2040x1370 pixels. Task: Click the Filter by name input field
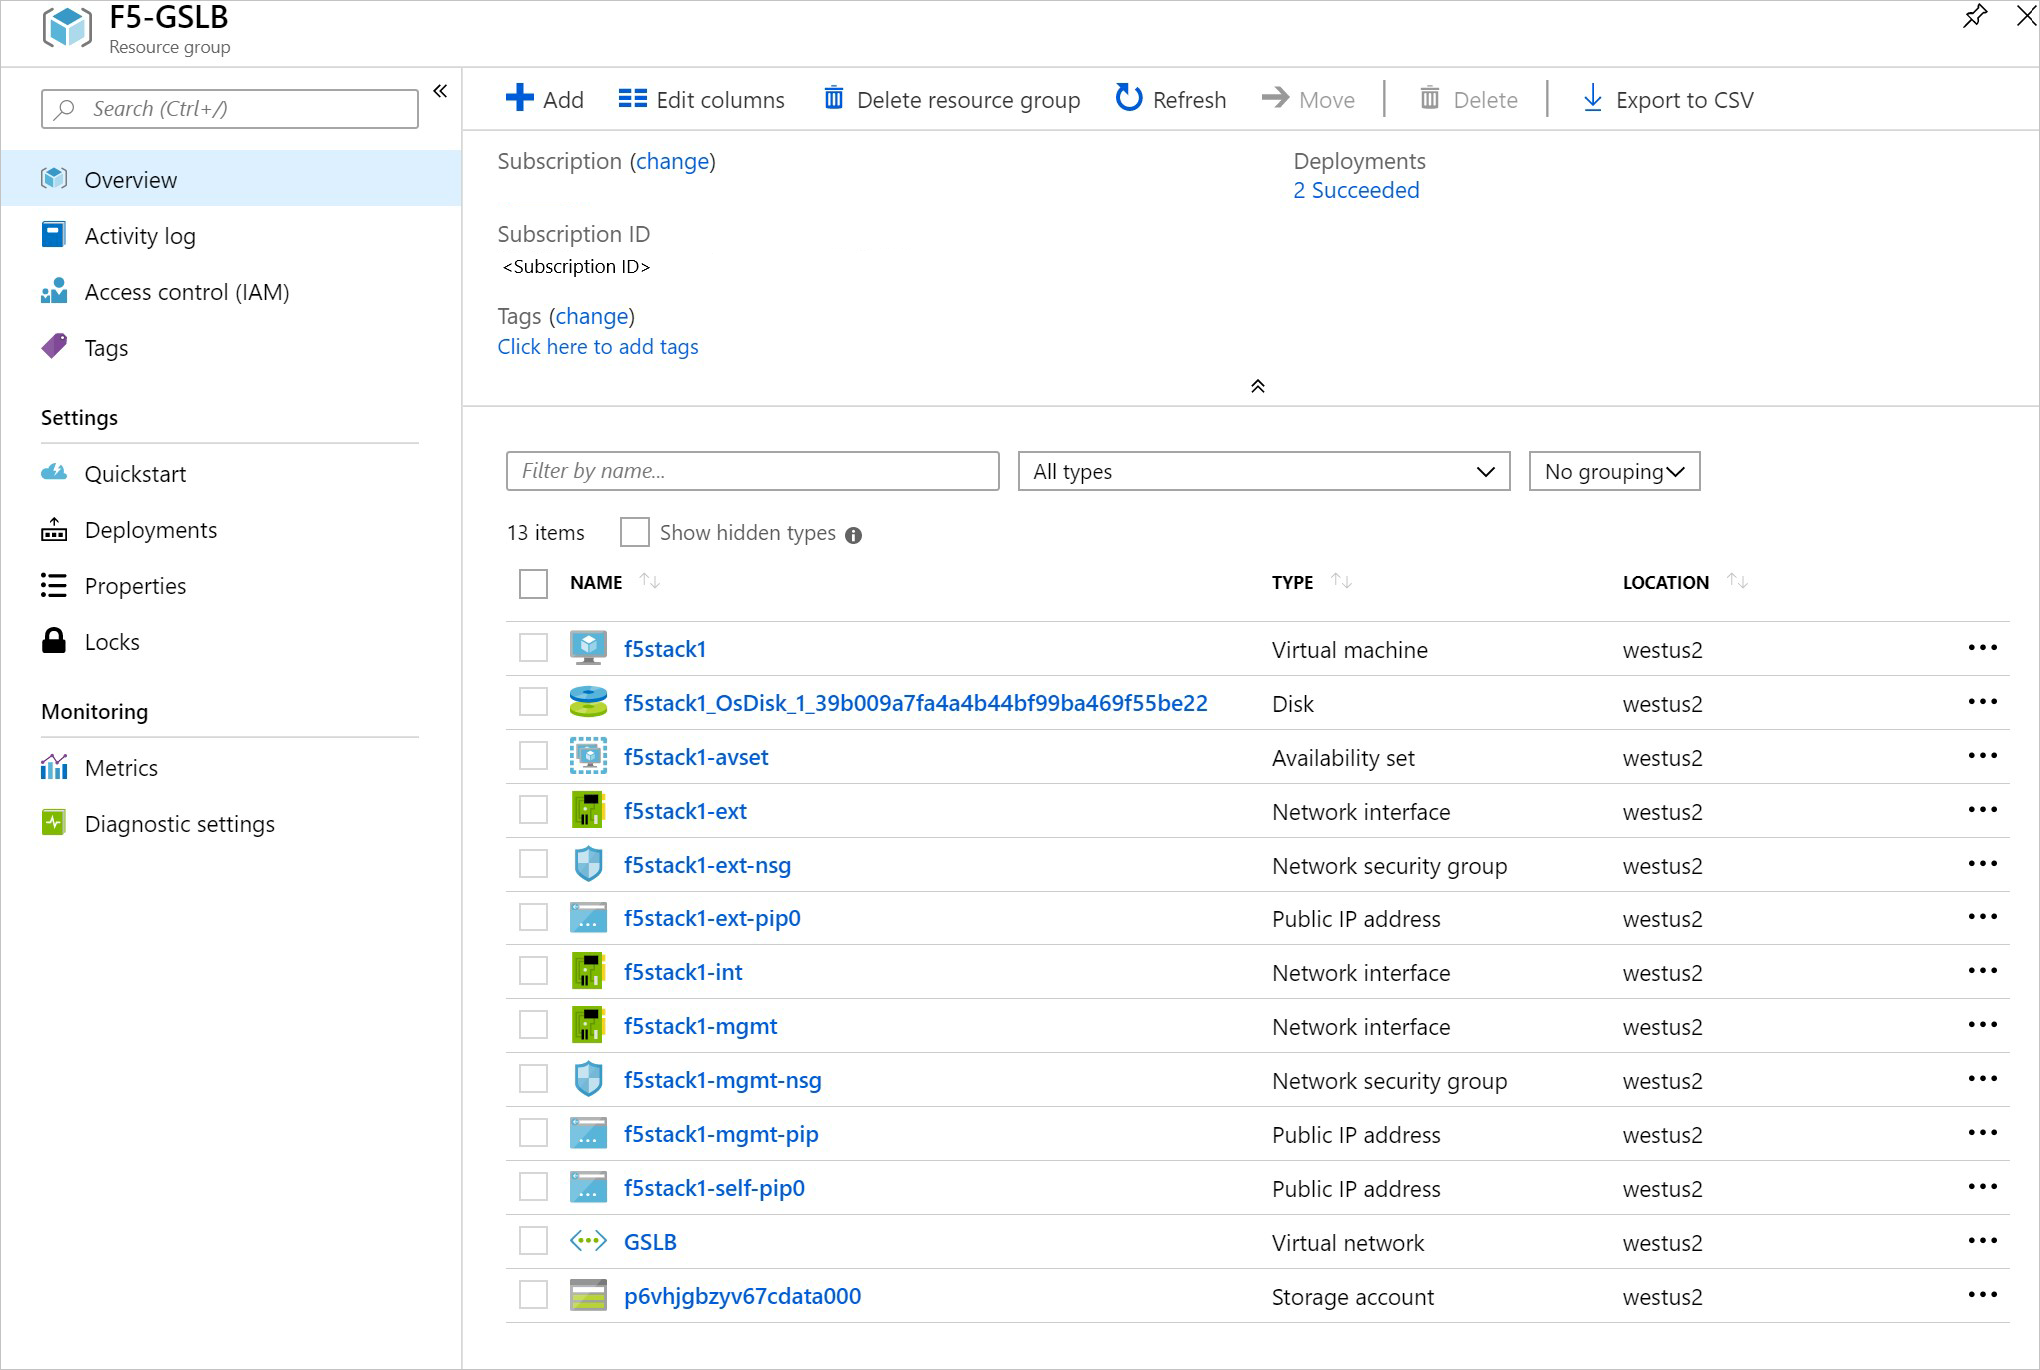tap(752, 471)
